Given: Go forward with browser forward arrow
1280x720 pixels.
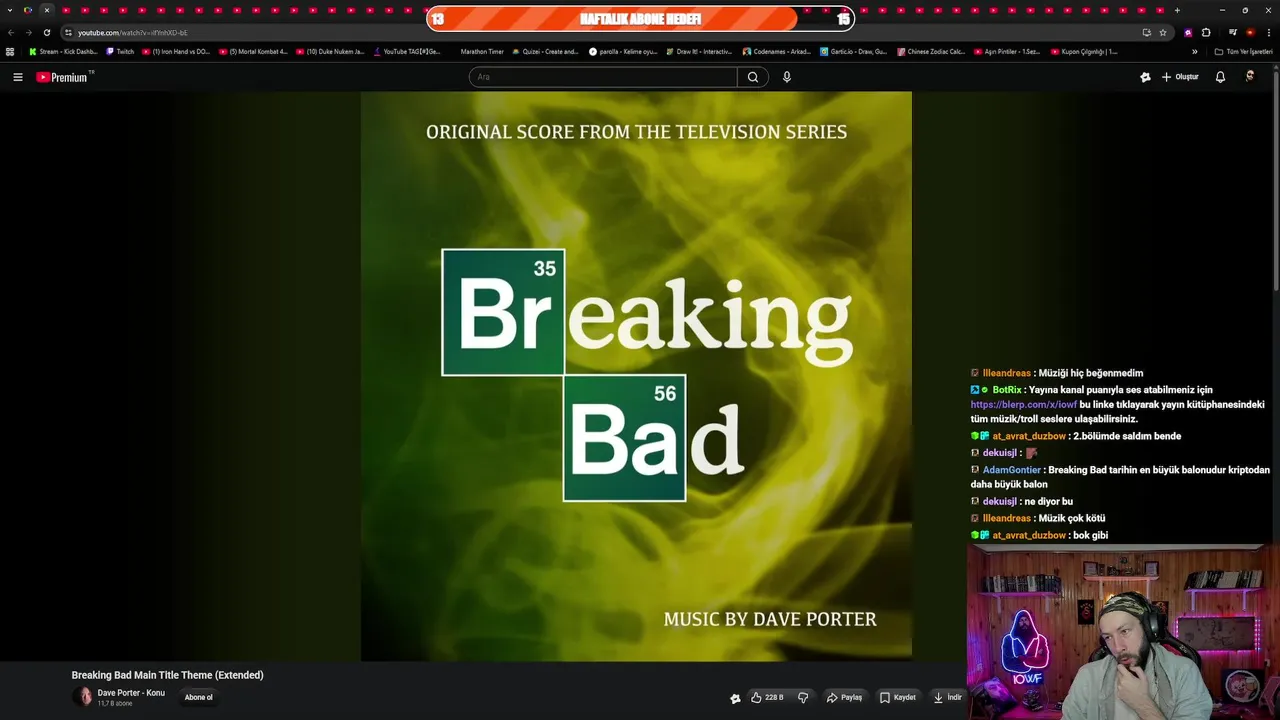Looking at the screenshot, I should click(28, 32).
